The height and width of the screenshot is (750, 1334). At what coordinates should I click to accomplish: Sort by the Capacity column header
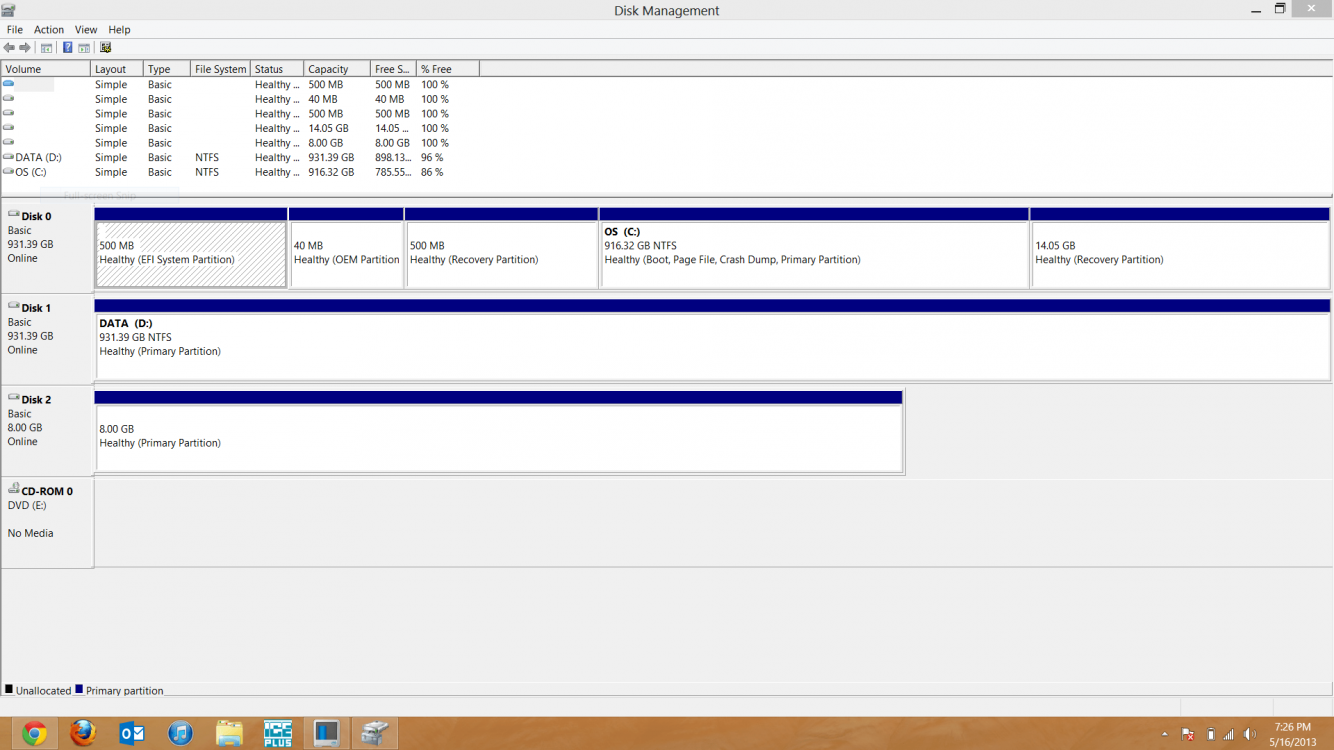click(337, 69)
